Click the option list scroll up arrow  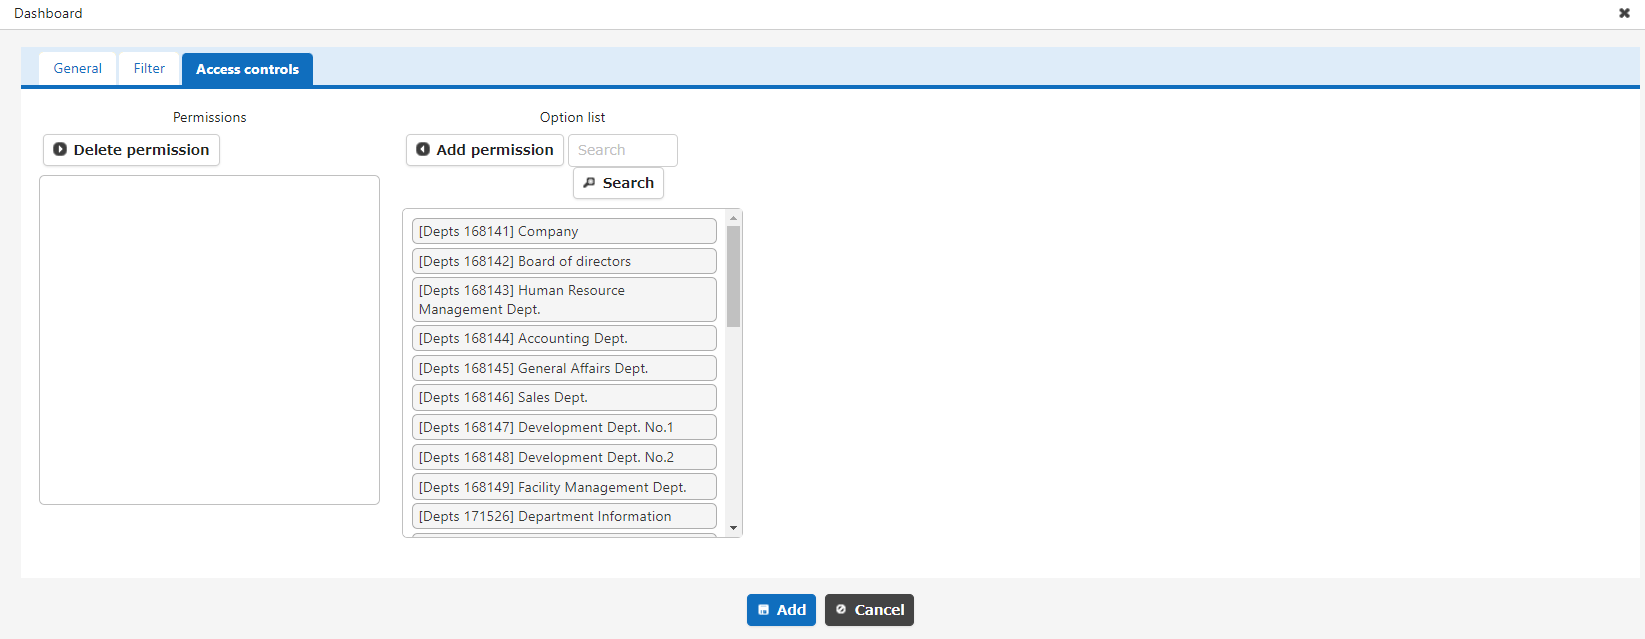(x=733, y=218)
